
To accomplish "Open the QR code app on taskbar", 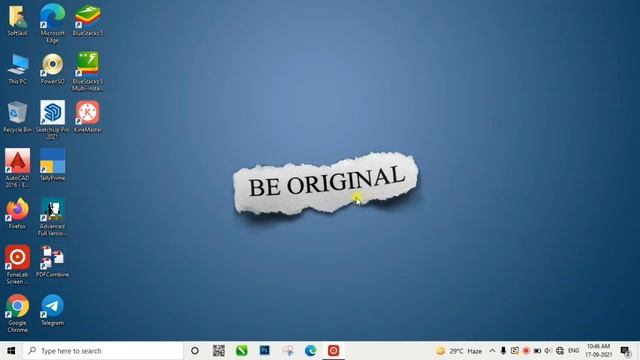I will [x=218, y=351].
